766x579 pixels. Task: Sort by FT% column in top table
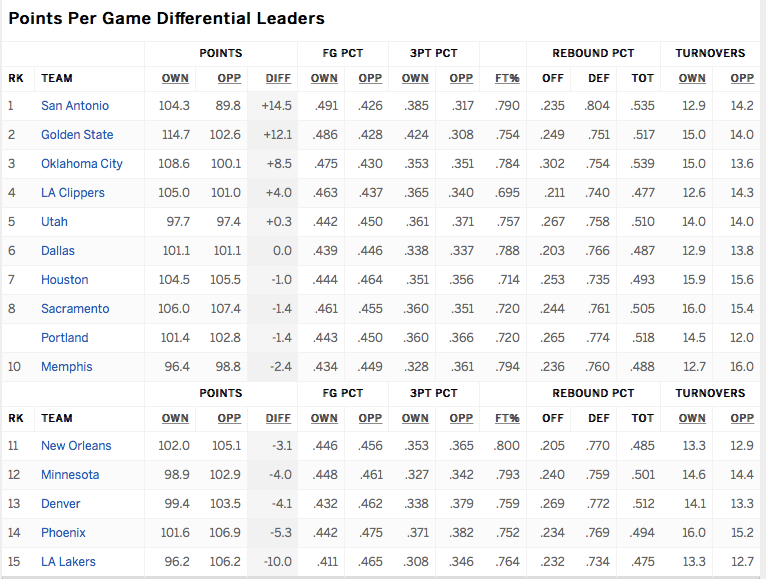point(507,78)
